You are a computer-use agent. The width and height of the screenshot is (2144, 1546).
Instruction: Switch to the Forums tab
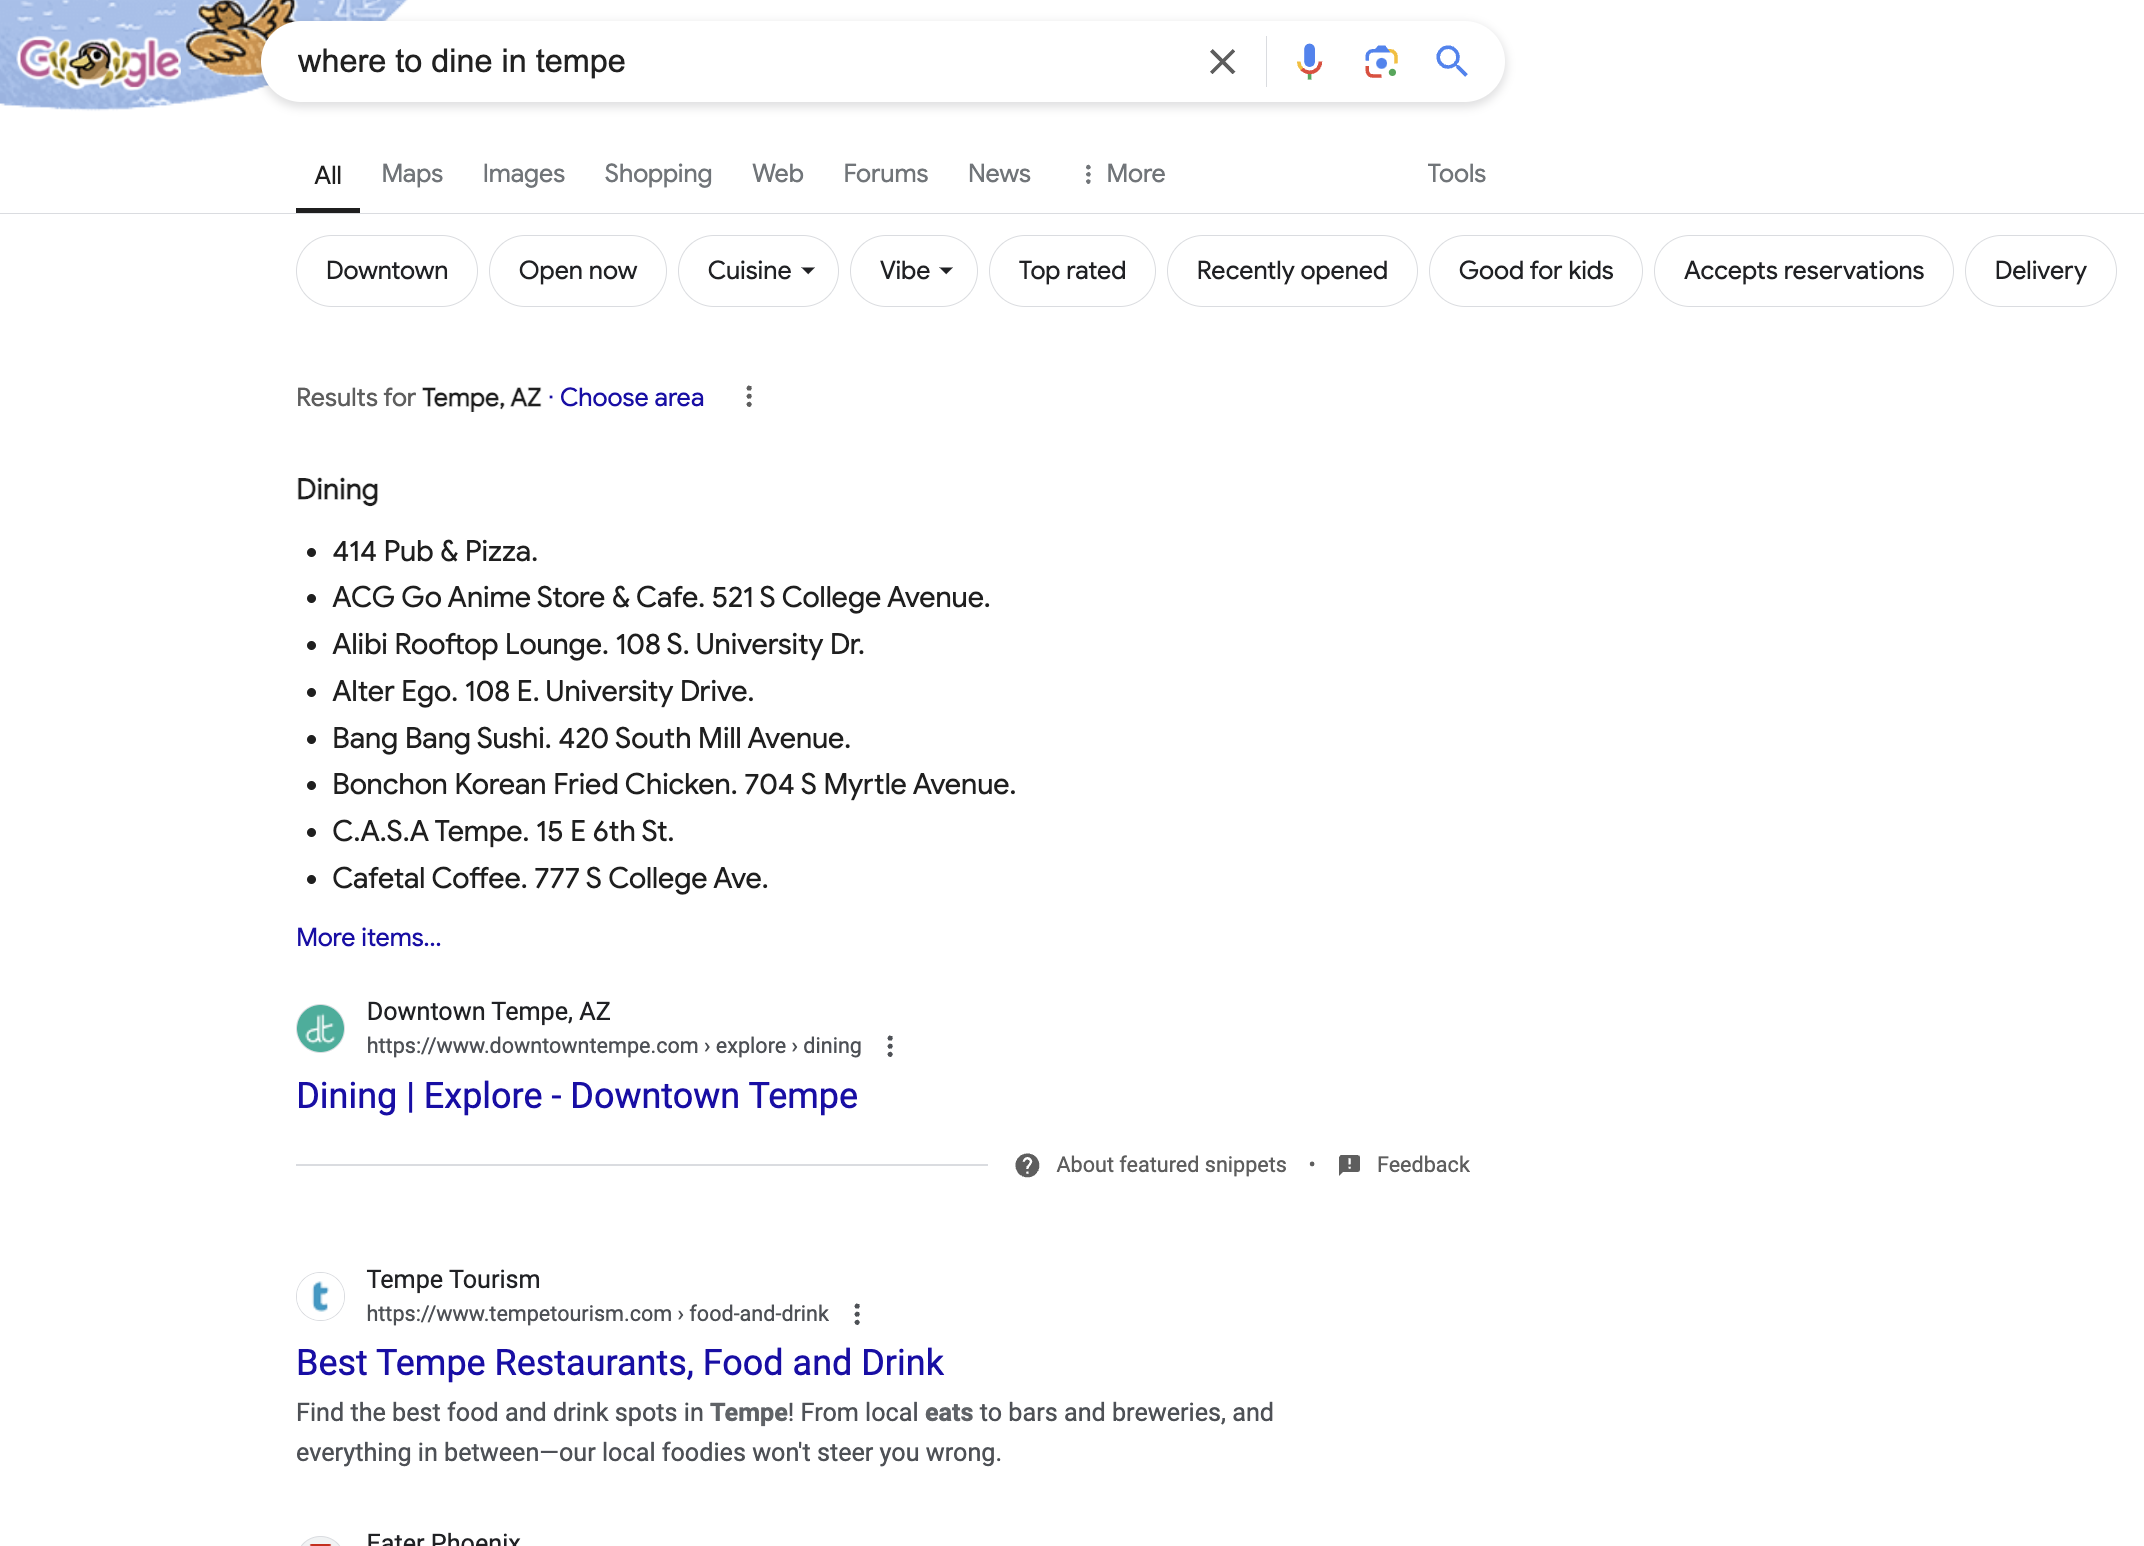click(885, 174)
